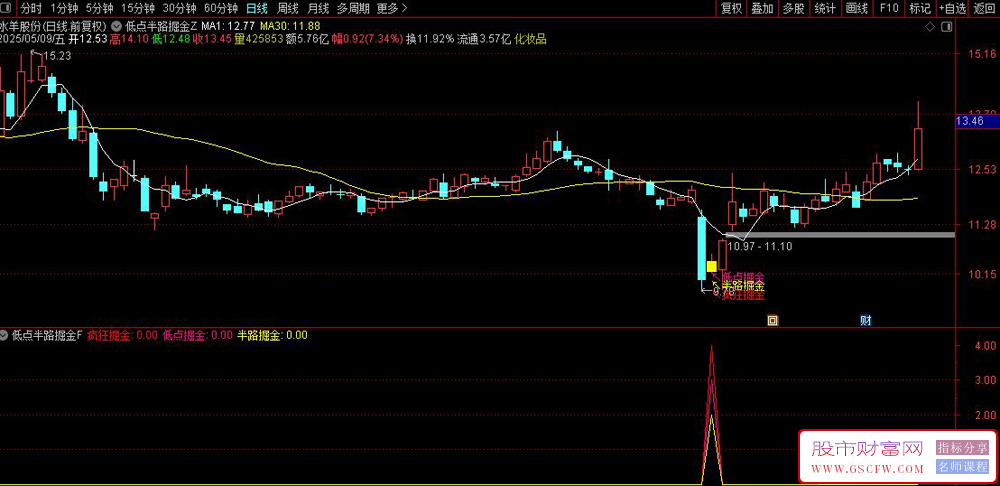Image resolution: width=1000 pixels, height=486 pixels.
Task: Click the 标记 mark button
Action: click(x=920, y=8)
